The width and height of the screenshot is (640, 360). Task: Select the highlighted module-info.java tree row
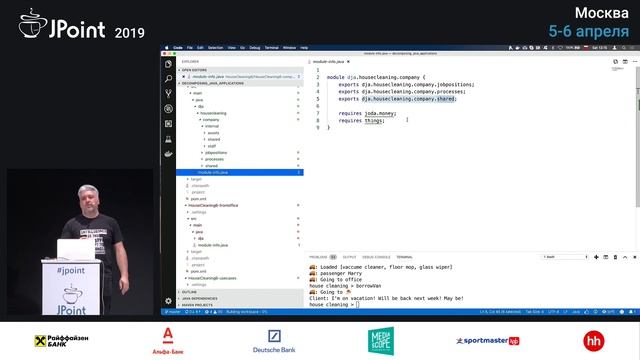[240, 172]
